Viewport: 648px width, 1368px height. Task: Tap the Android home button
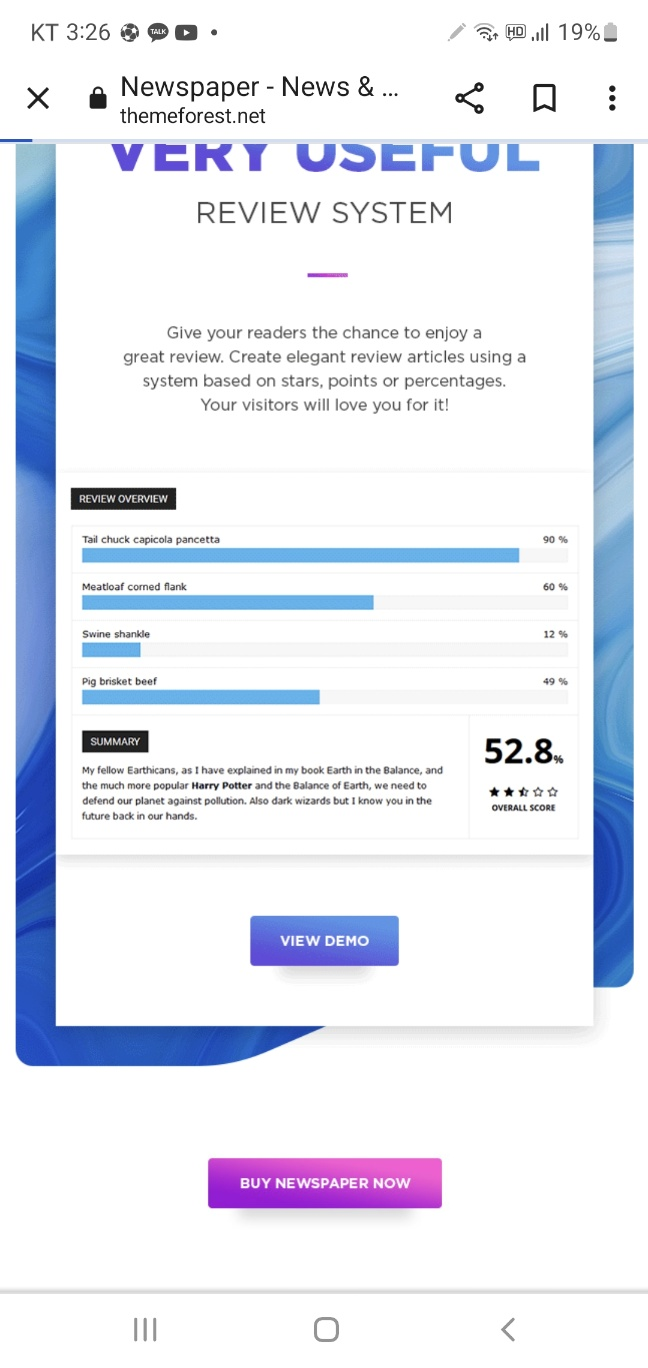pyautogui.click(x=326, y=1329)
